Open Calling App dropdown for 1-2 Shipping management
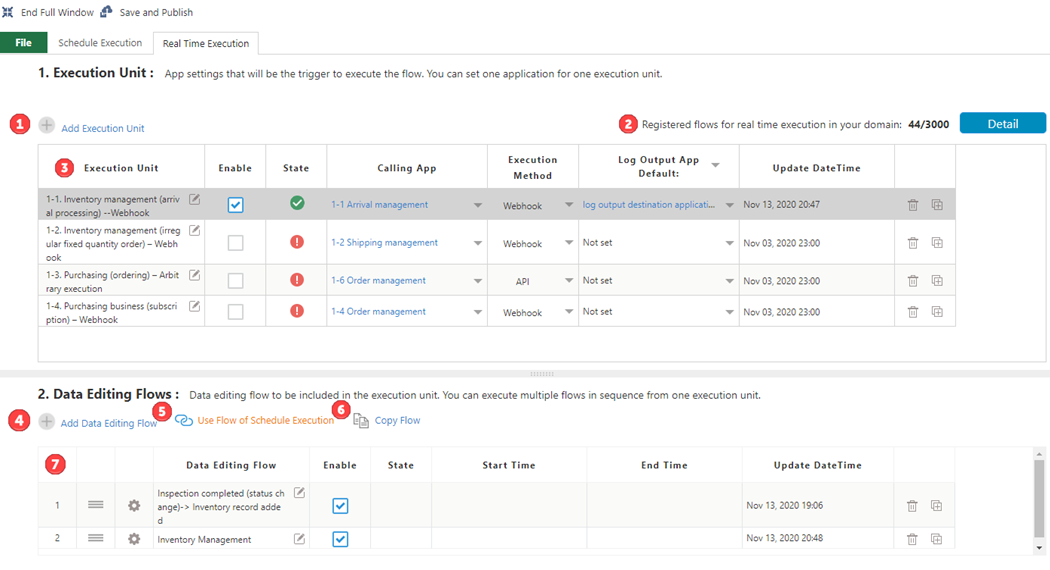 tap(477, 243)
